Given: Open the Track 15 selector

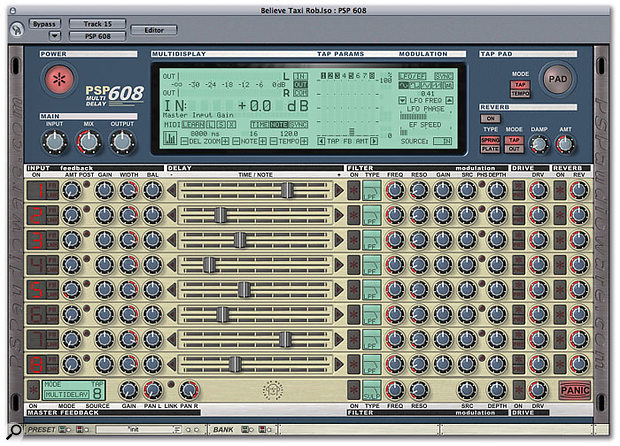Looking at the screenshot, I should 97,24.
